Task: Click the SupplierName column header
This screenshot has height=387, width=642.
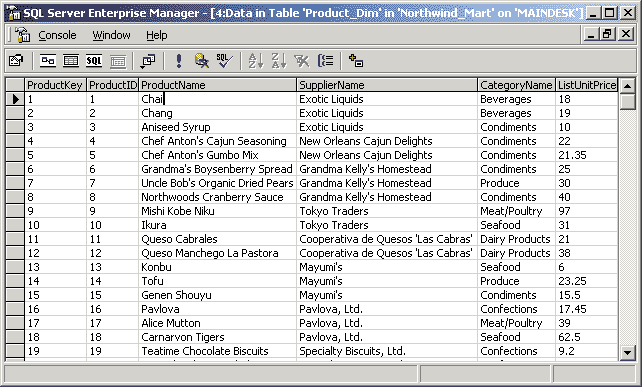Action: (x=387, y=85)
